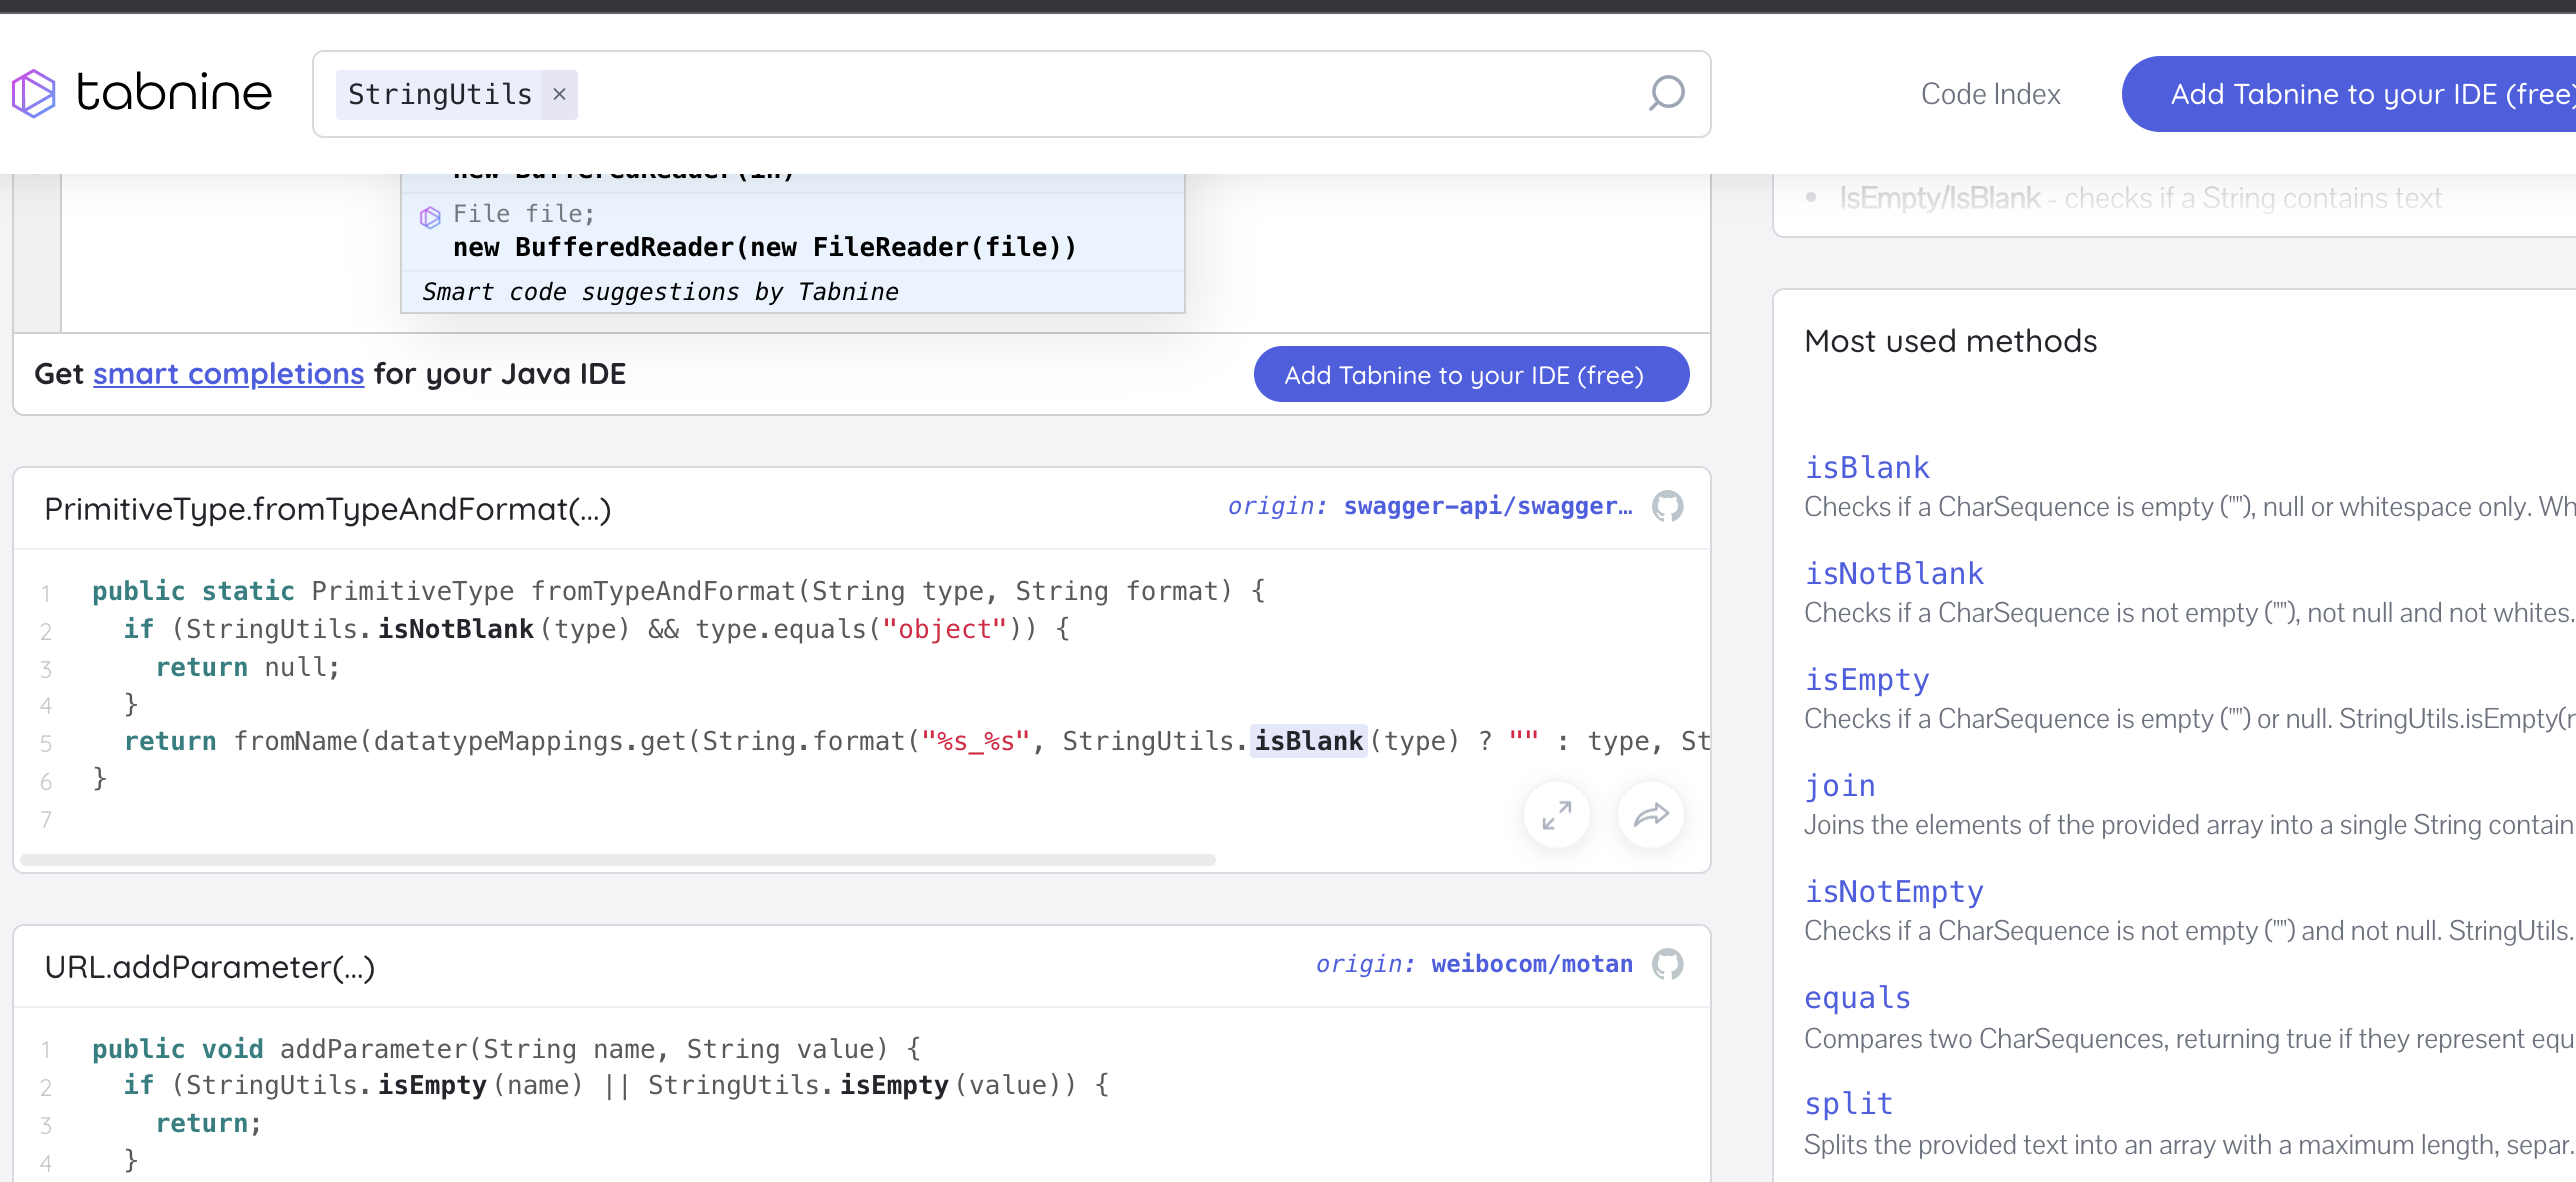The height and width of the screenshot is (1182, 2576).
Task: Open the smart completions link
Action: click(x=228, y=374)
